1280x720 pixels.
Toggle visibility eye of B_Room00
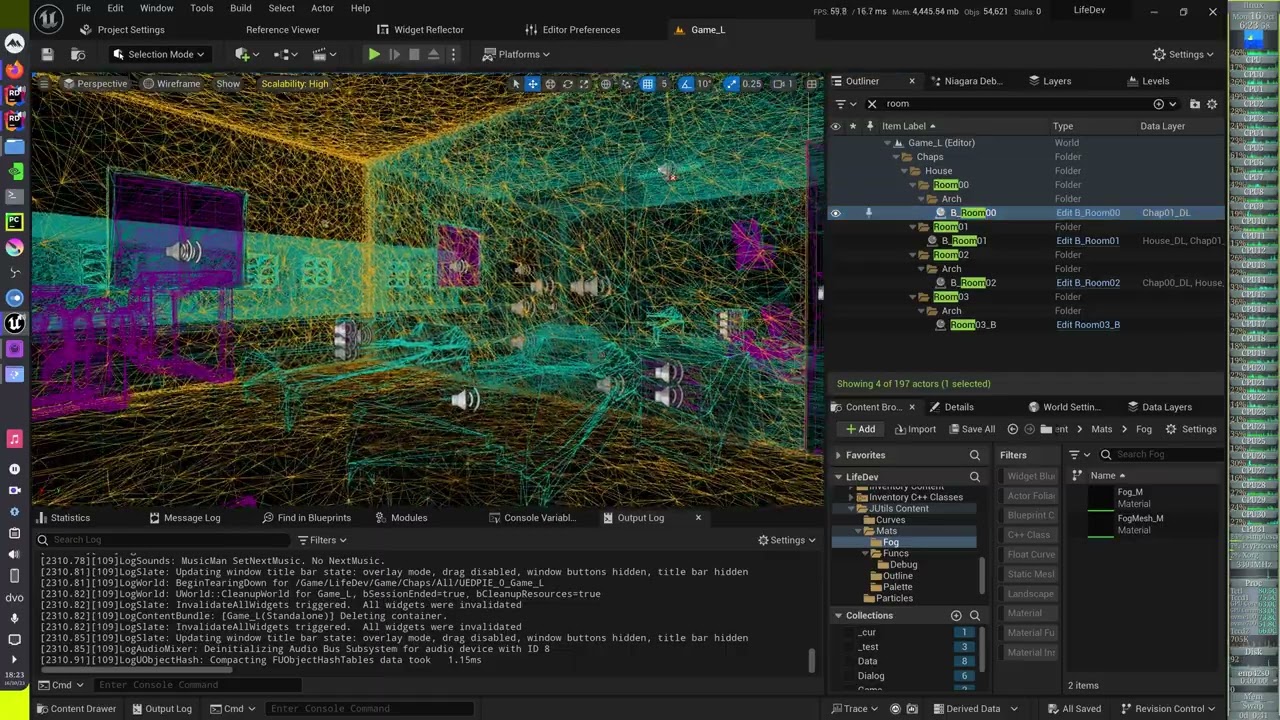tap(835, 212)
